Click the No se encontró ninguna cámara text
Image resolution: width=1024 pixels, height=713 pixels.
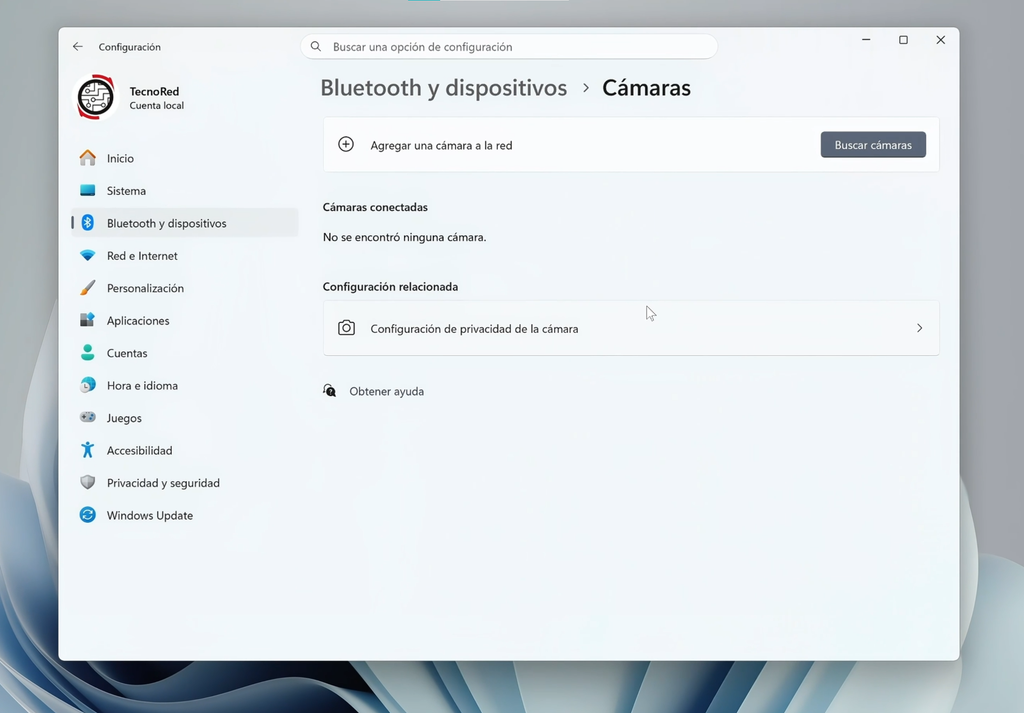point(404,237)
